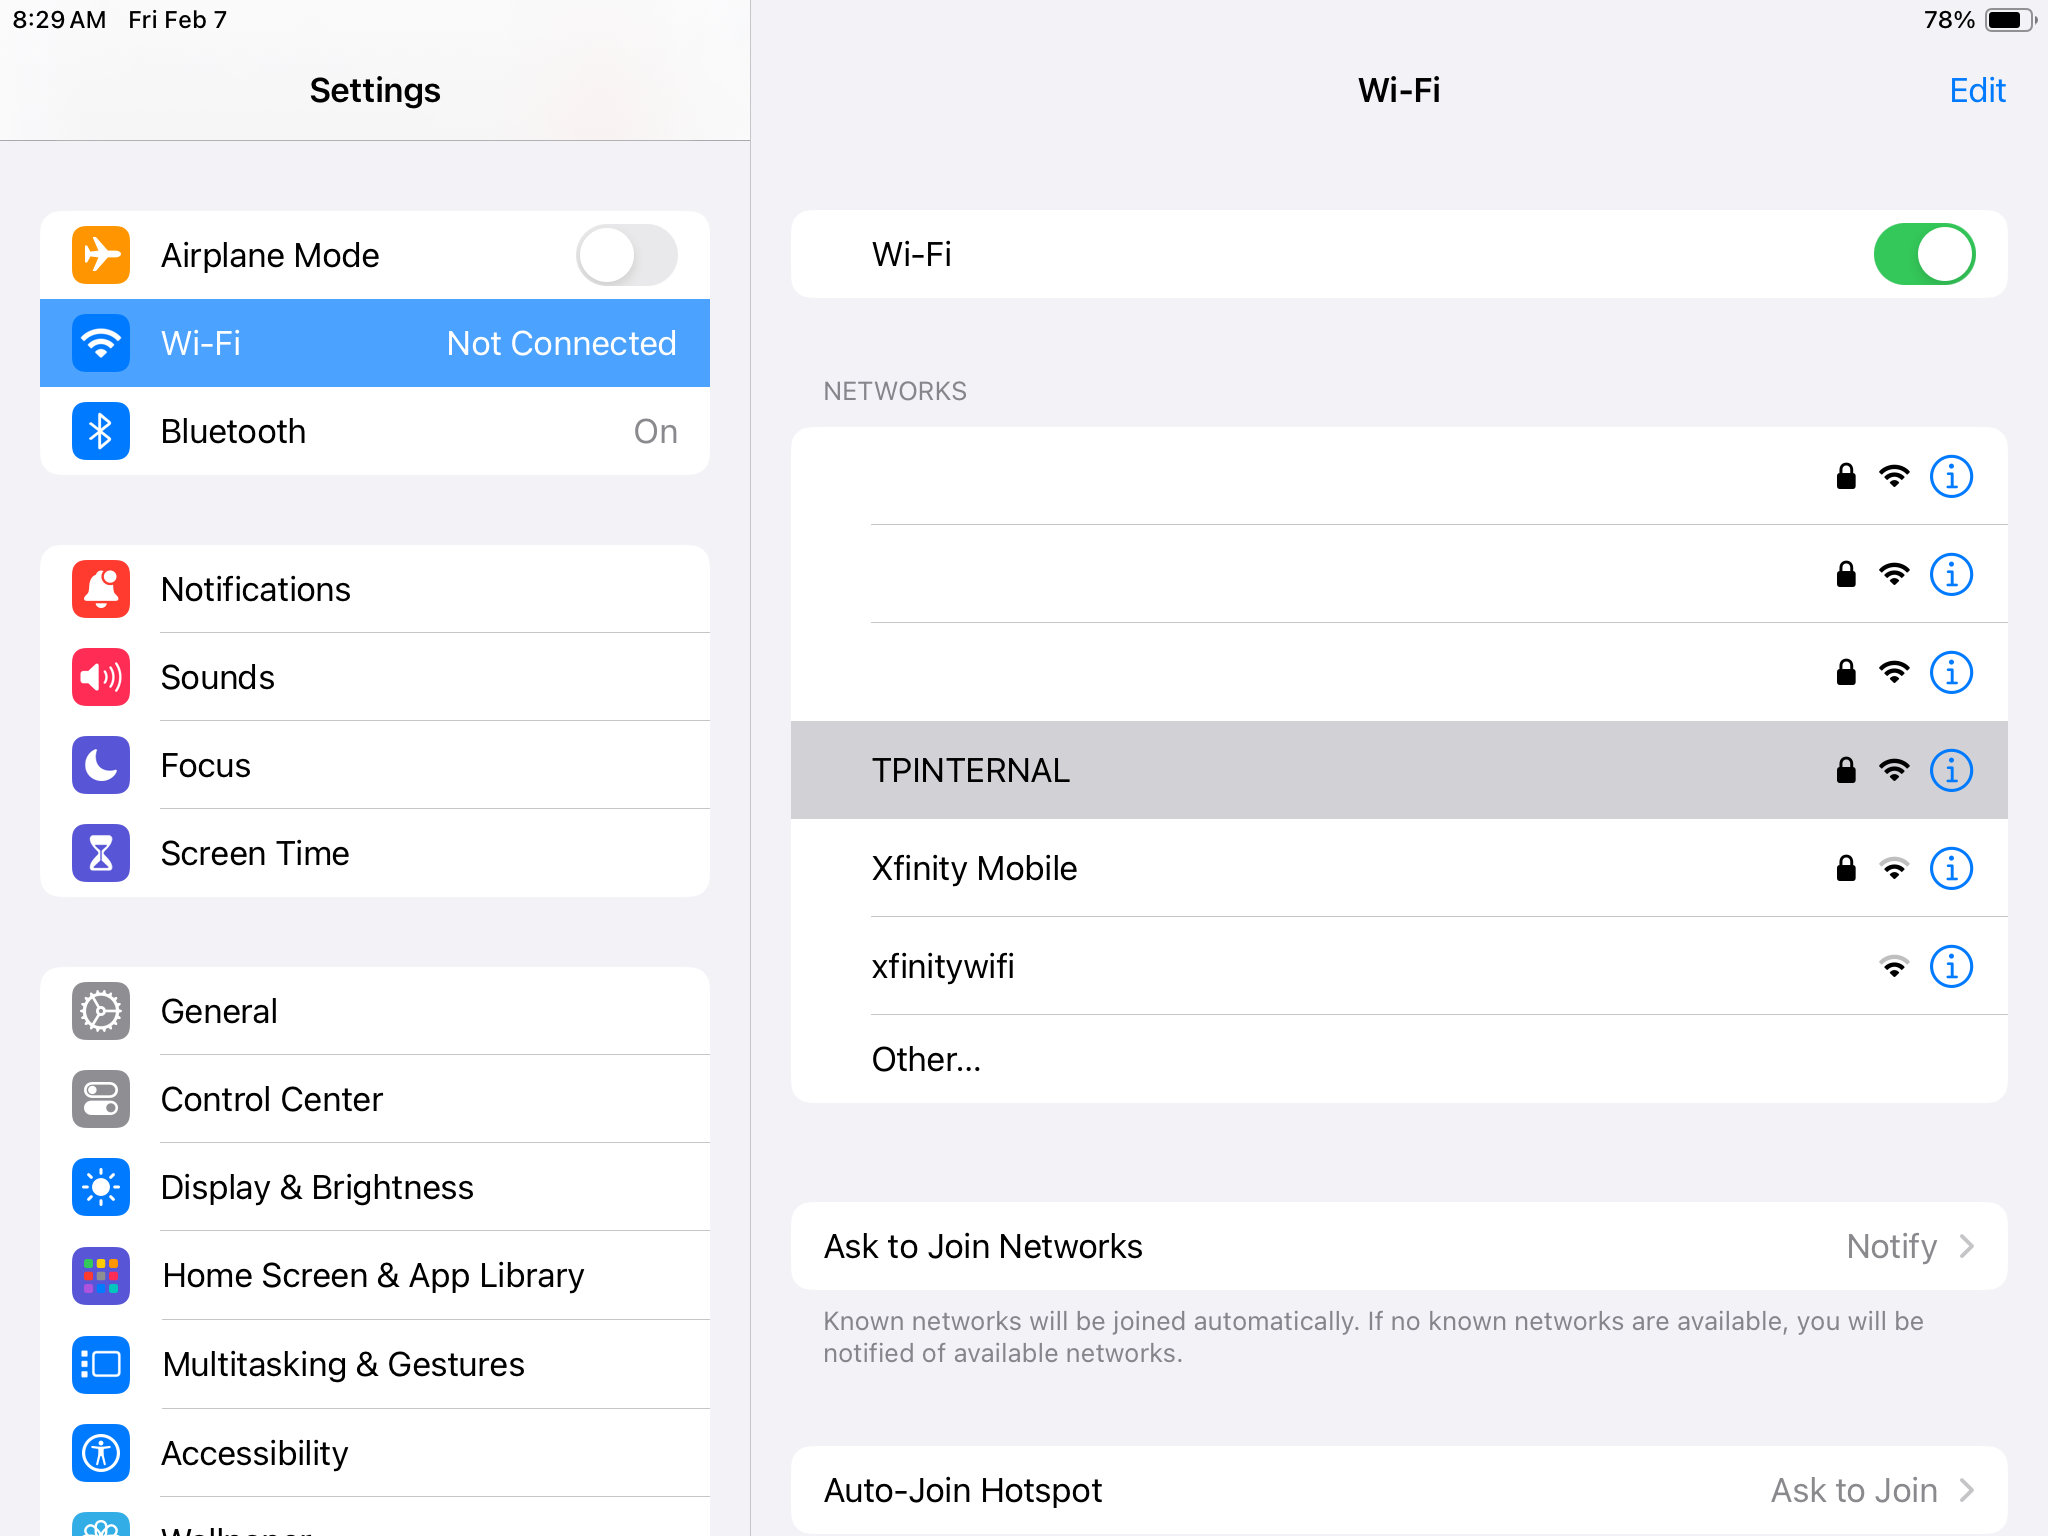Tap the Screen Time hourglass icon
This screenshot has height=1536, width=2048.
click(x=101, y=853)
